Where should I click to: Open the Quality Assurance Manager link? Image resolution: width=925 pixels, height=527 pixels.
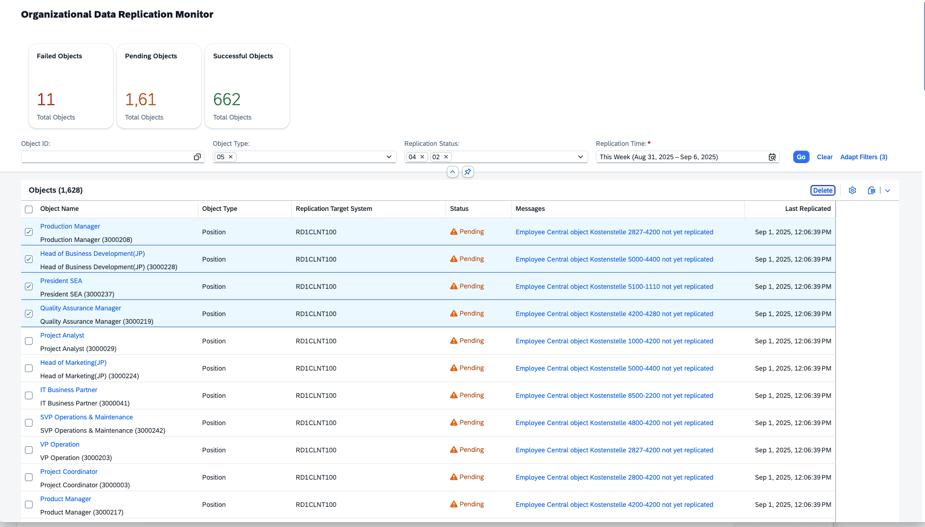coord(80,308)
